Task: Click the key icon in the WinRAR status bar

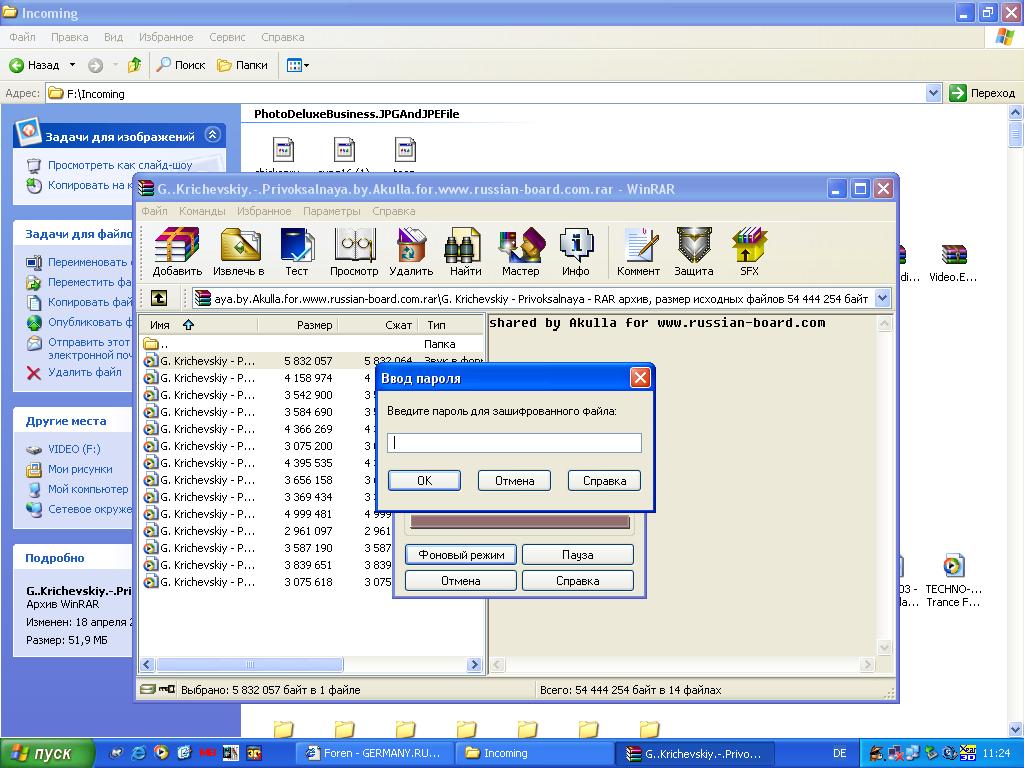Action: (167, 689)
